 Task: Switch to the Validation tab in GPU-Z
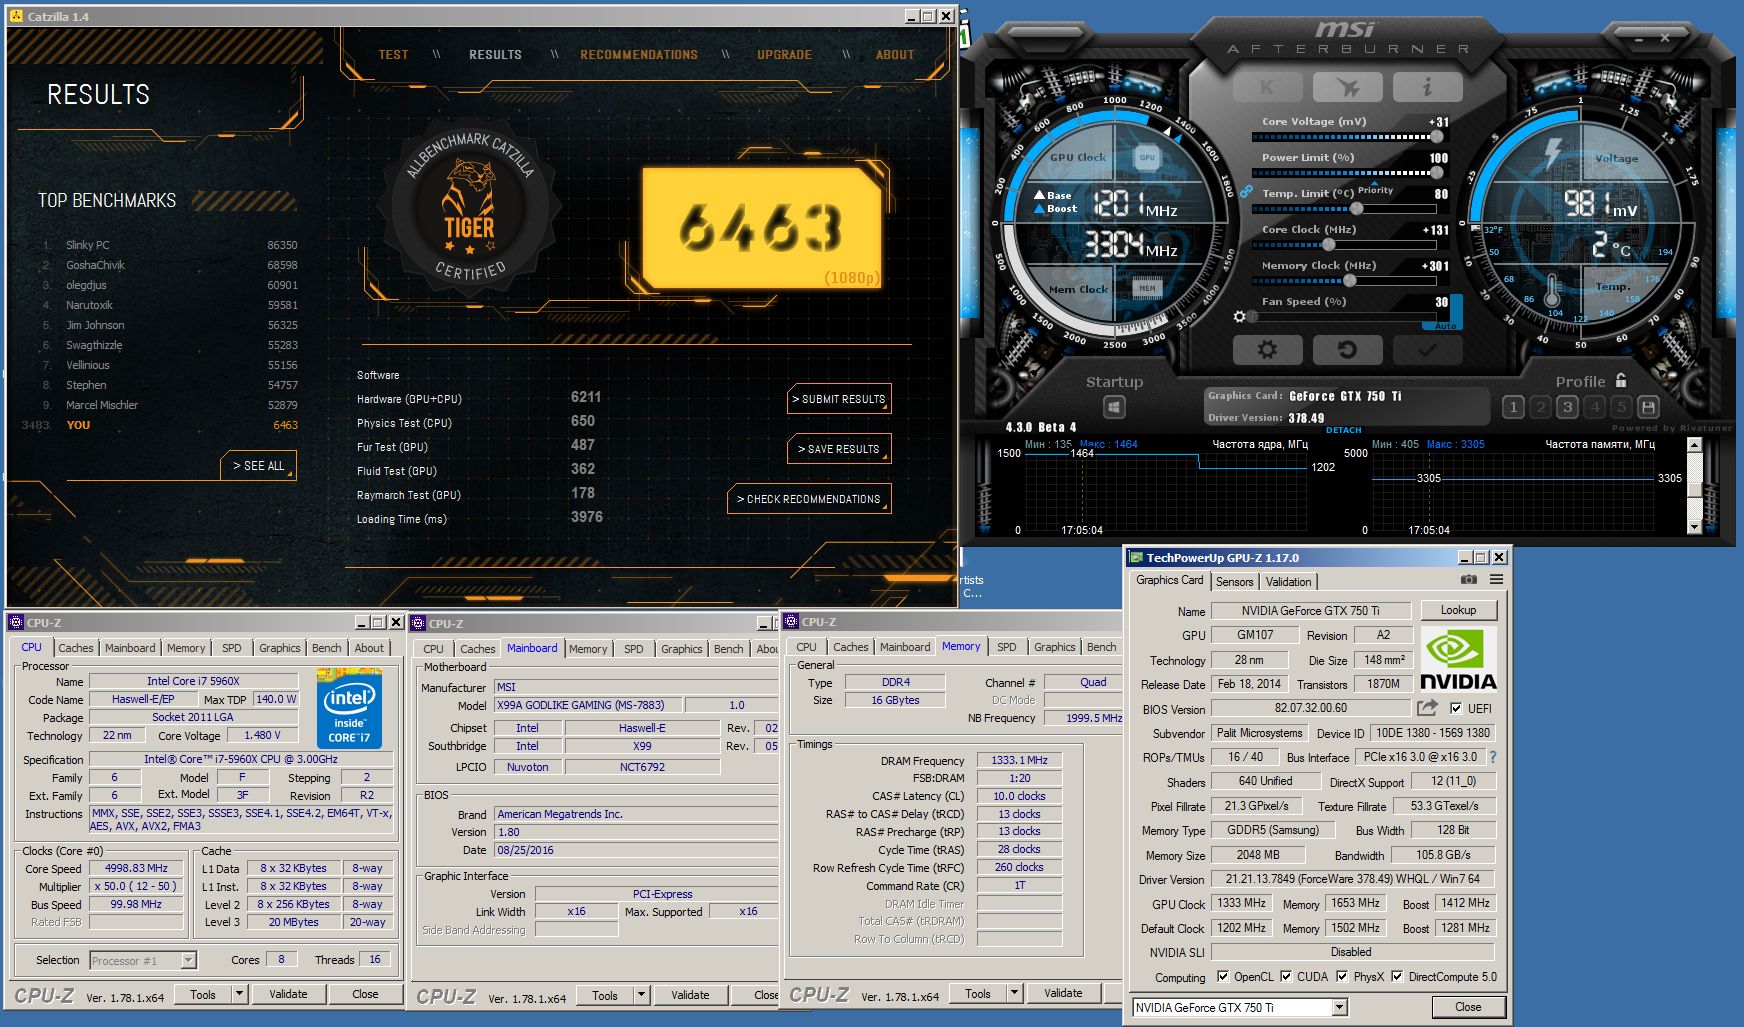pos(1288,582)
